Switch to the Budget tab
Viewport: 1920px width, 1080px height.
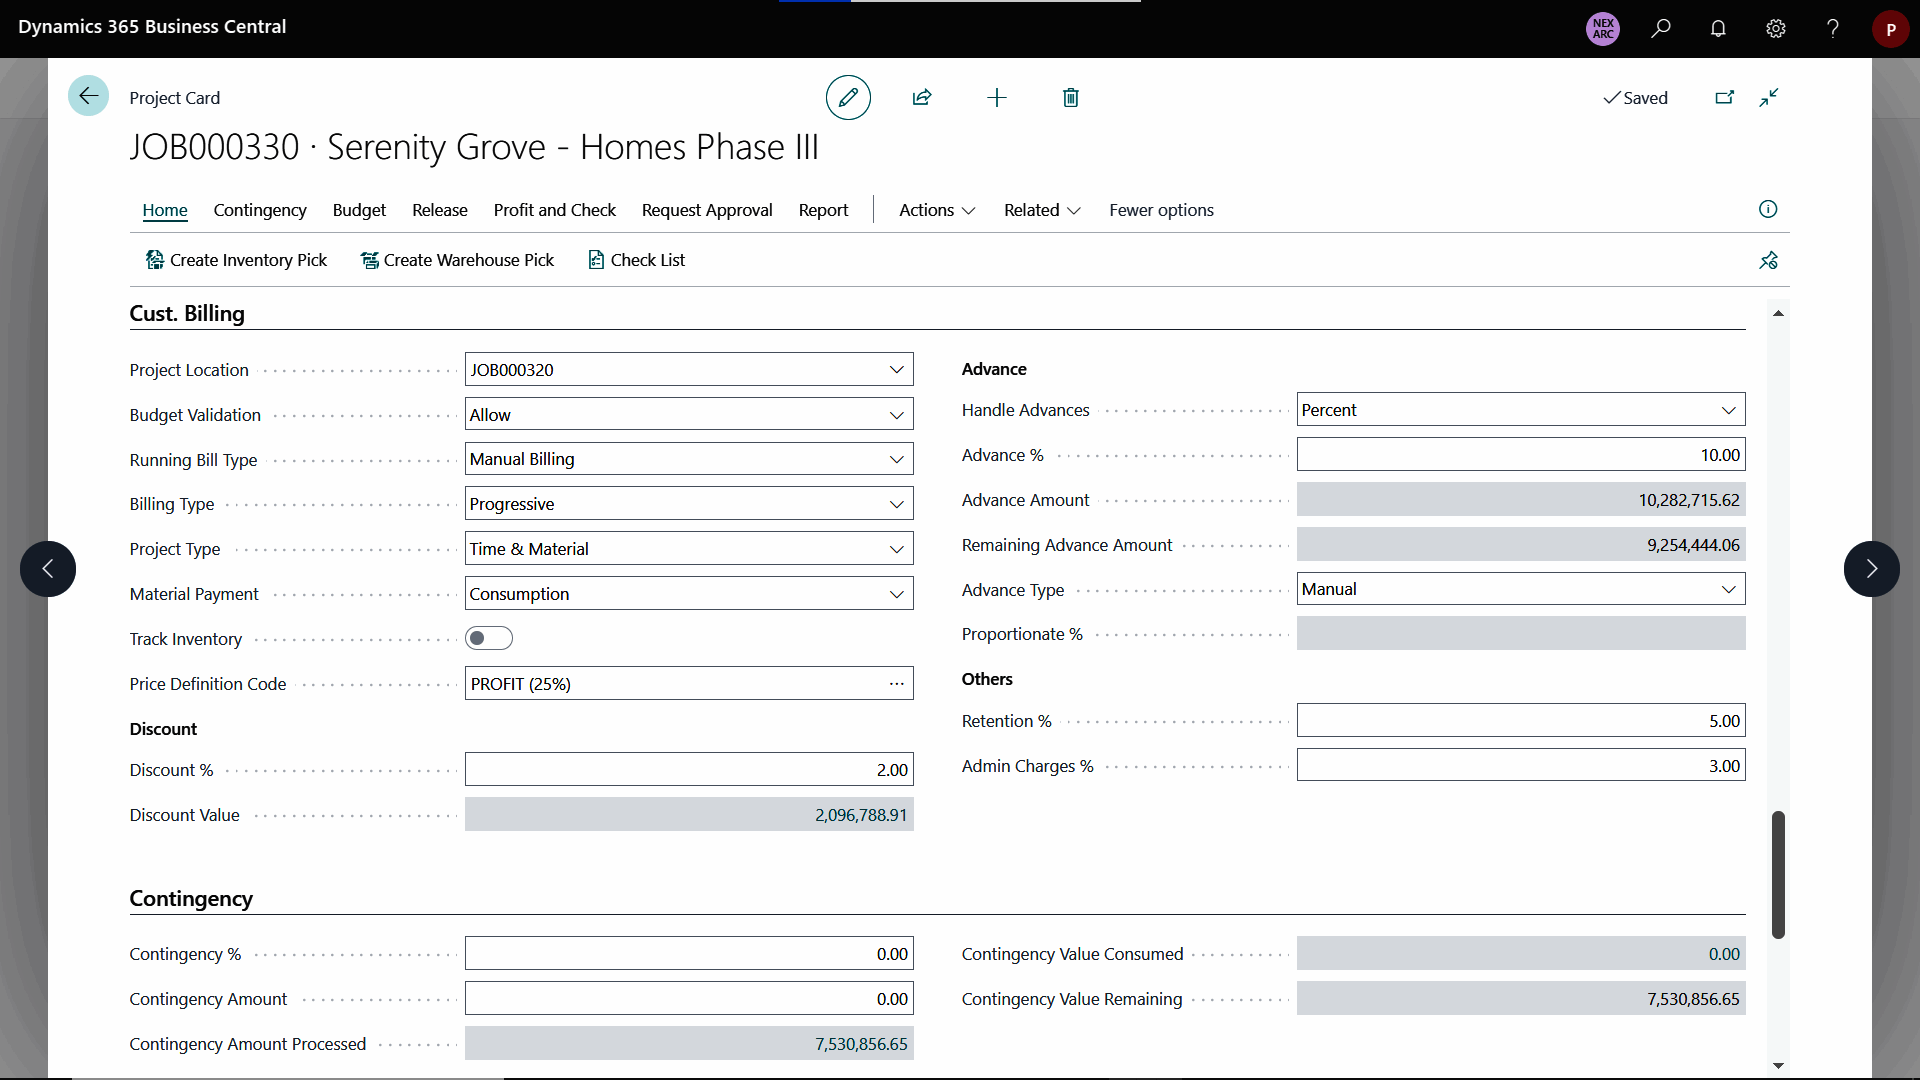(x=359, y=210)
